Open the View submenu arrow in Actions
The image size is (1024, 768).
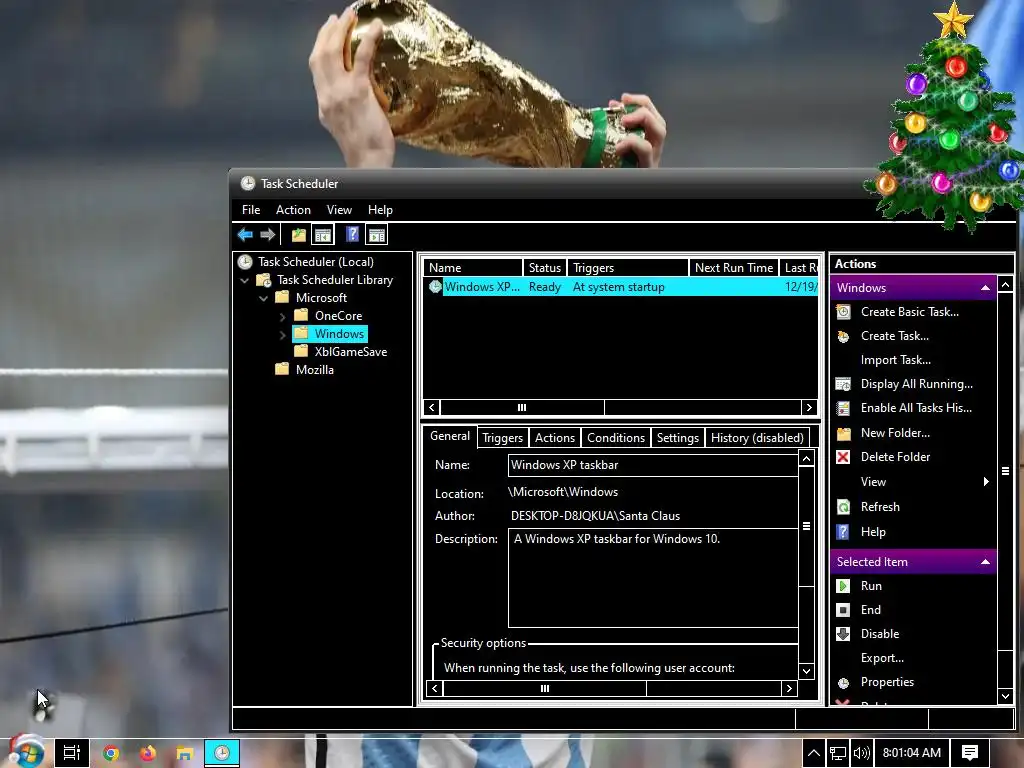click(x=986, y=482)
